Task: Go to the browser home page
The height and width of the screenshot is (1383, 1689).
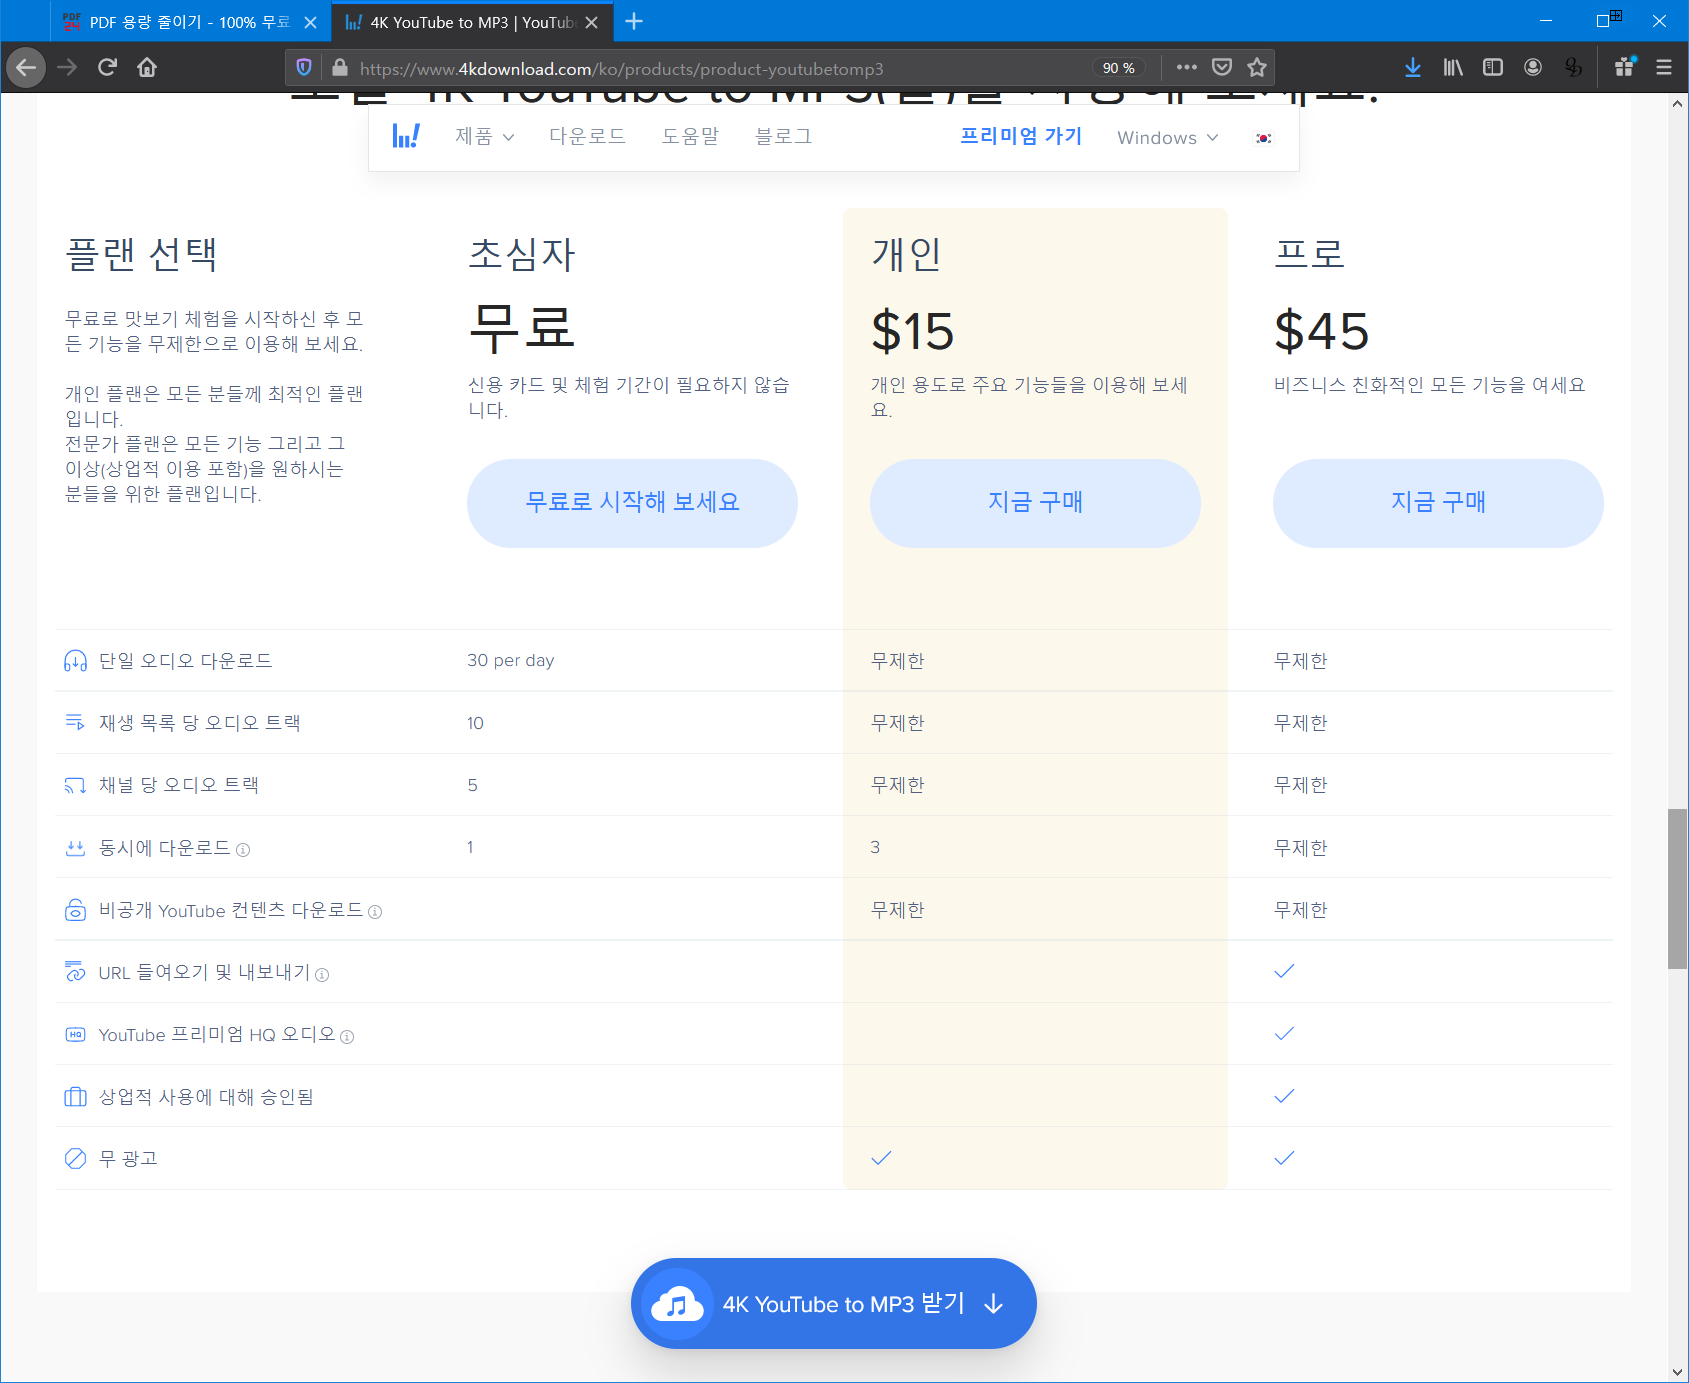Action: 147,67
